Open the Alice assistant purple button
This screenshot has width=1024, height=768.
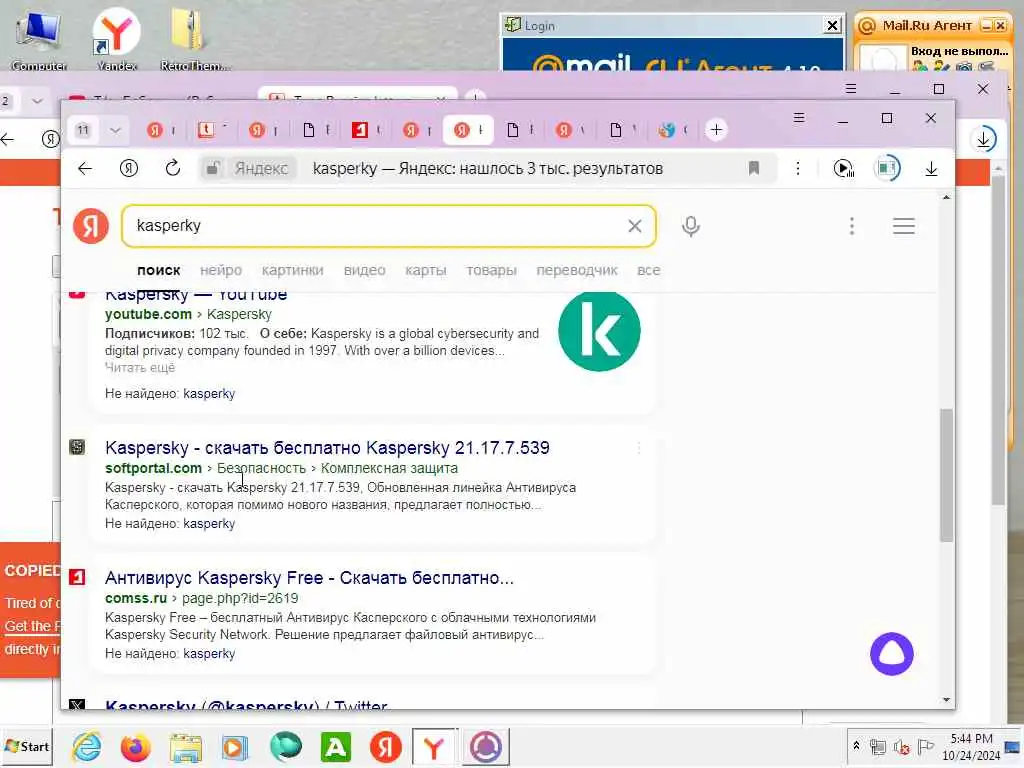click(891, 654)
